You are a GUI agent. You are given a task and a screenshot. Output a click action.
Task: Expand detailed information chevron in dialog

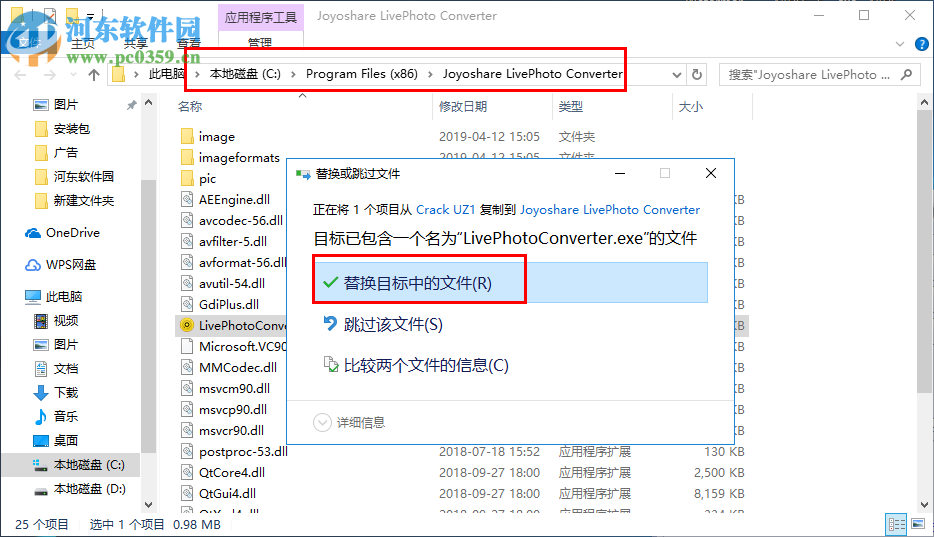pyautogui.click(x=322, y=422)
